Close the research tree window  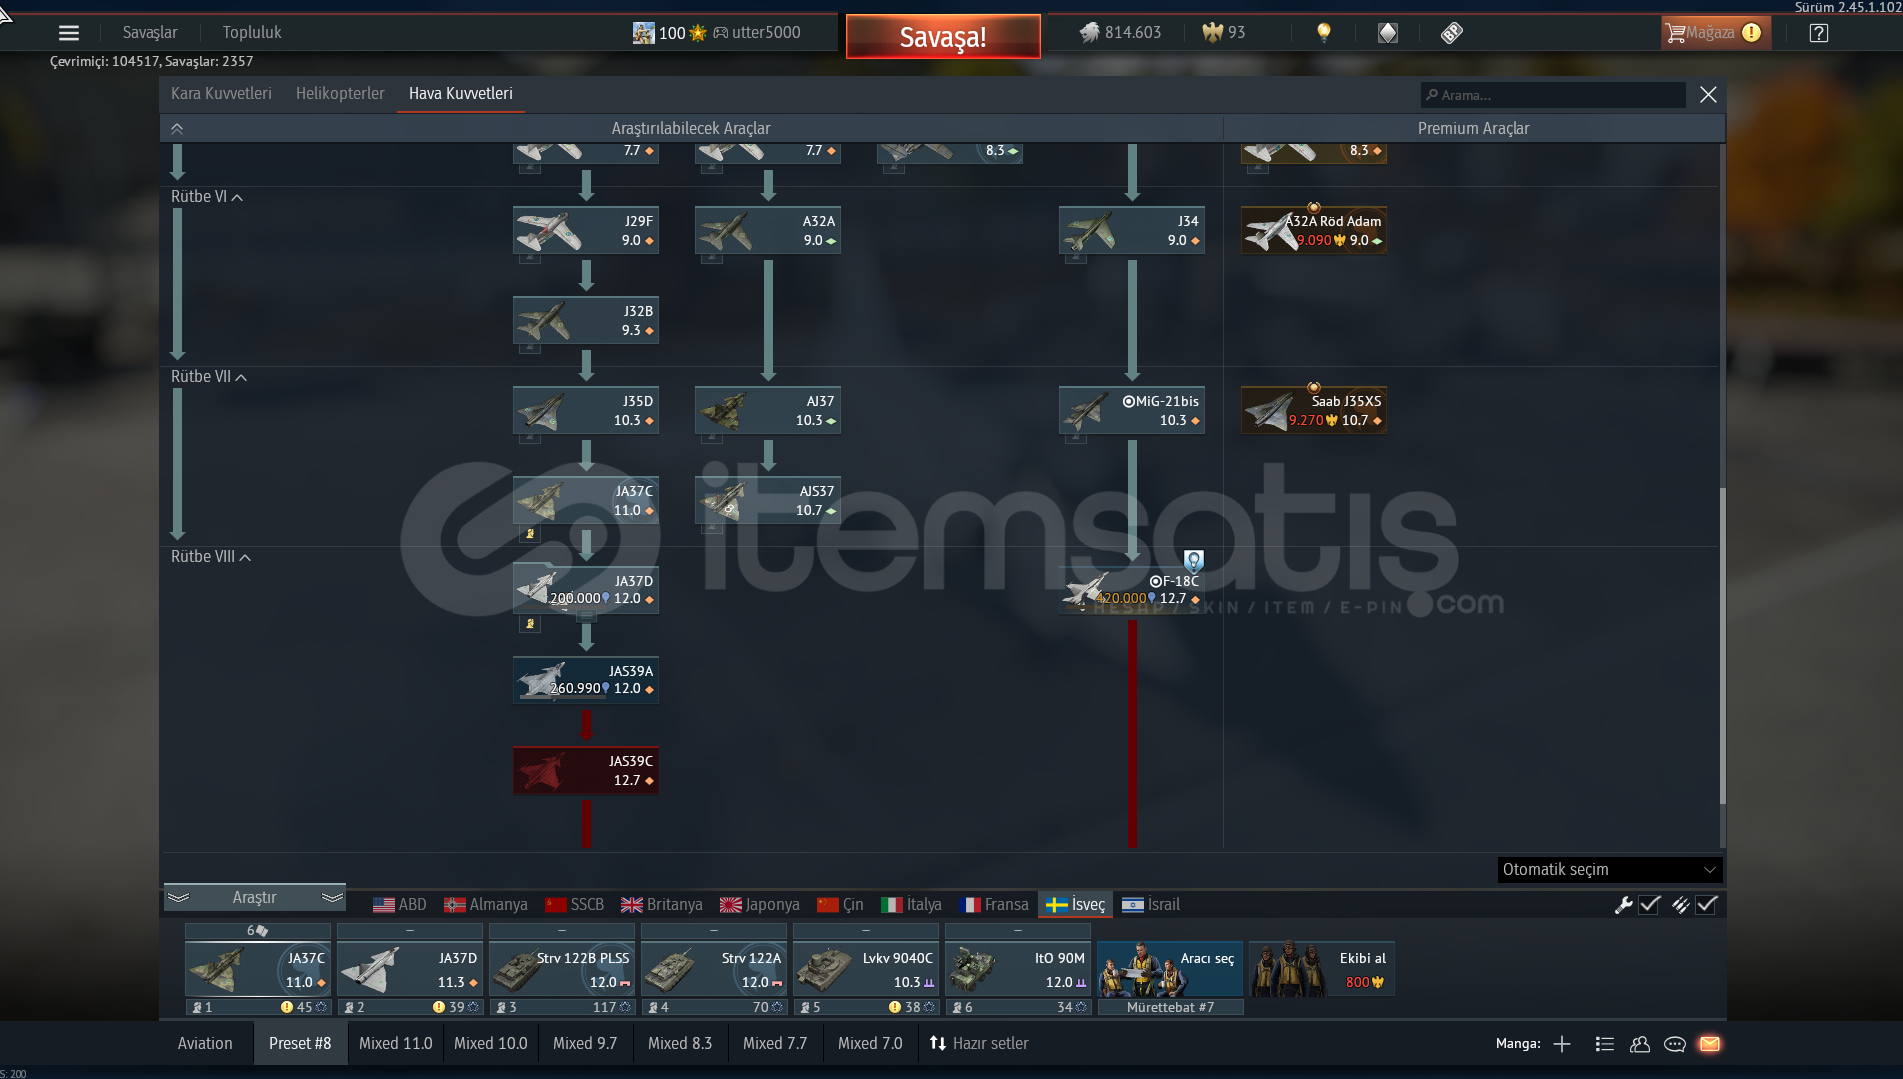[x=1708, y=94]
